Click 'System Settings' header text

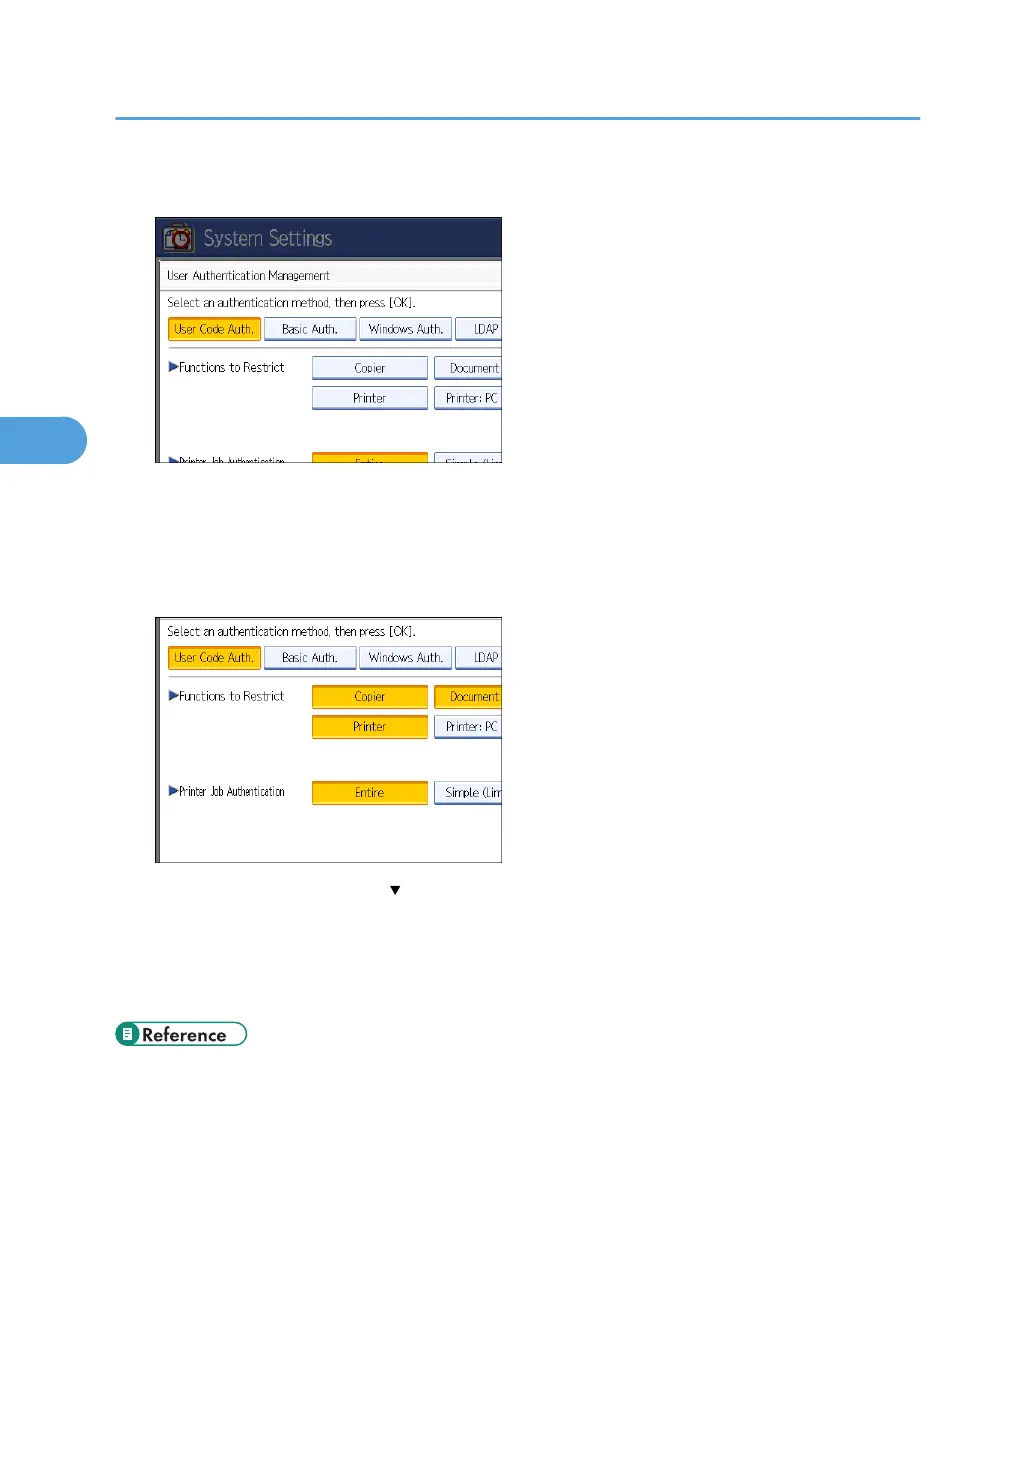pyautogui.click(x=268, y=239)
